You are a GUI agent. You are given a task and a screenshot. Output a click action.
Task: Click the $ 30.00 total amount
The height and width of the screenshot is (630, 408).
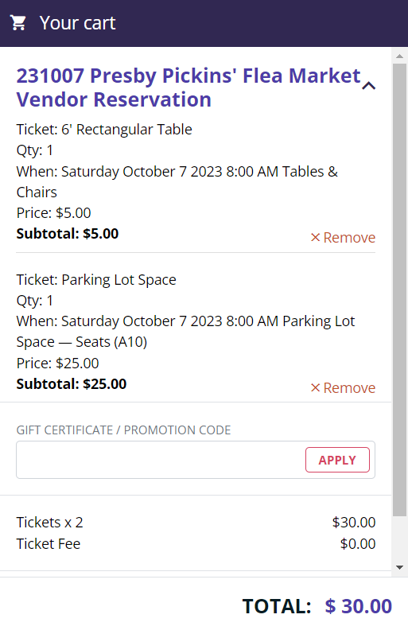pos(358,606)
